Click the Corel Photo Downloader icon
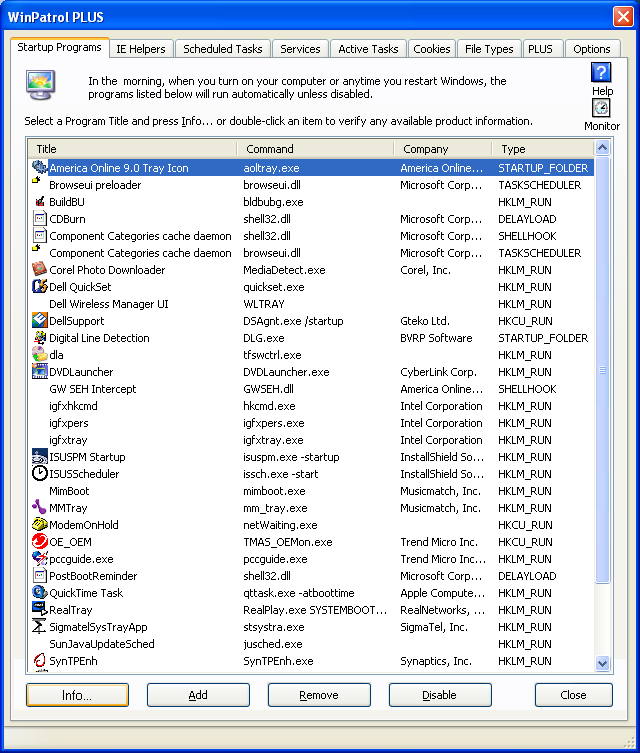This screenshot has width=640, height=753. [x=40, y=270]
